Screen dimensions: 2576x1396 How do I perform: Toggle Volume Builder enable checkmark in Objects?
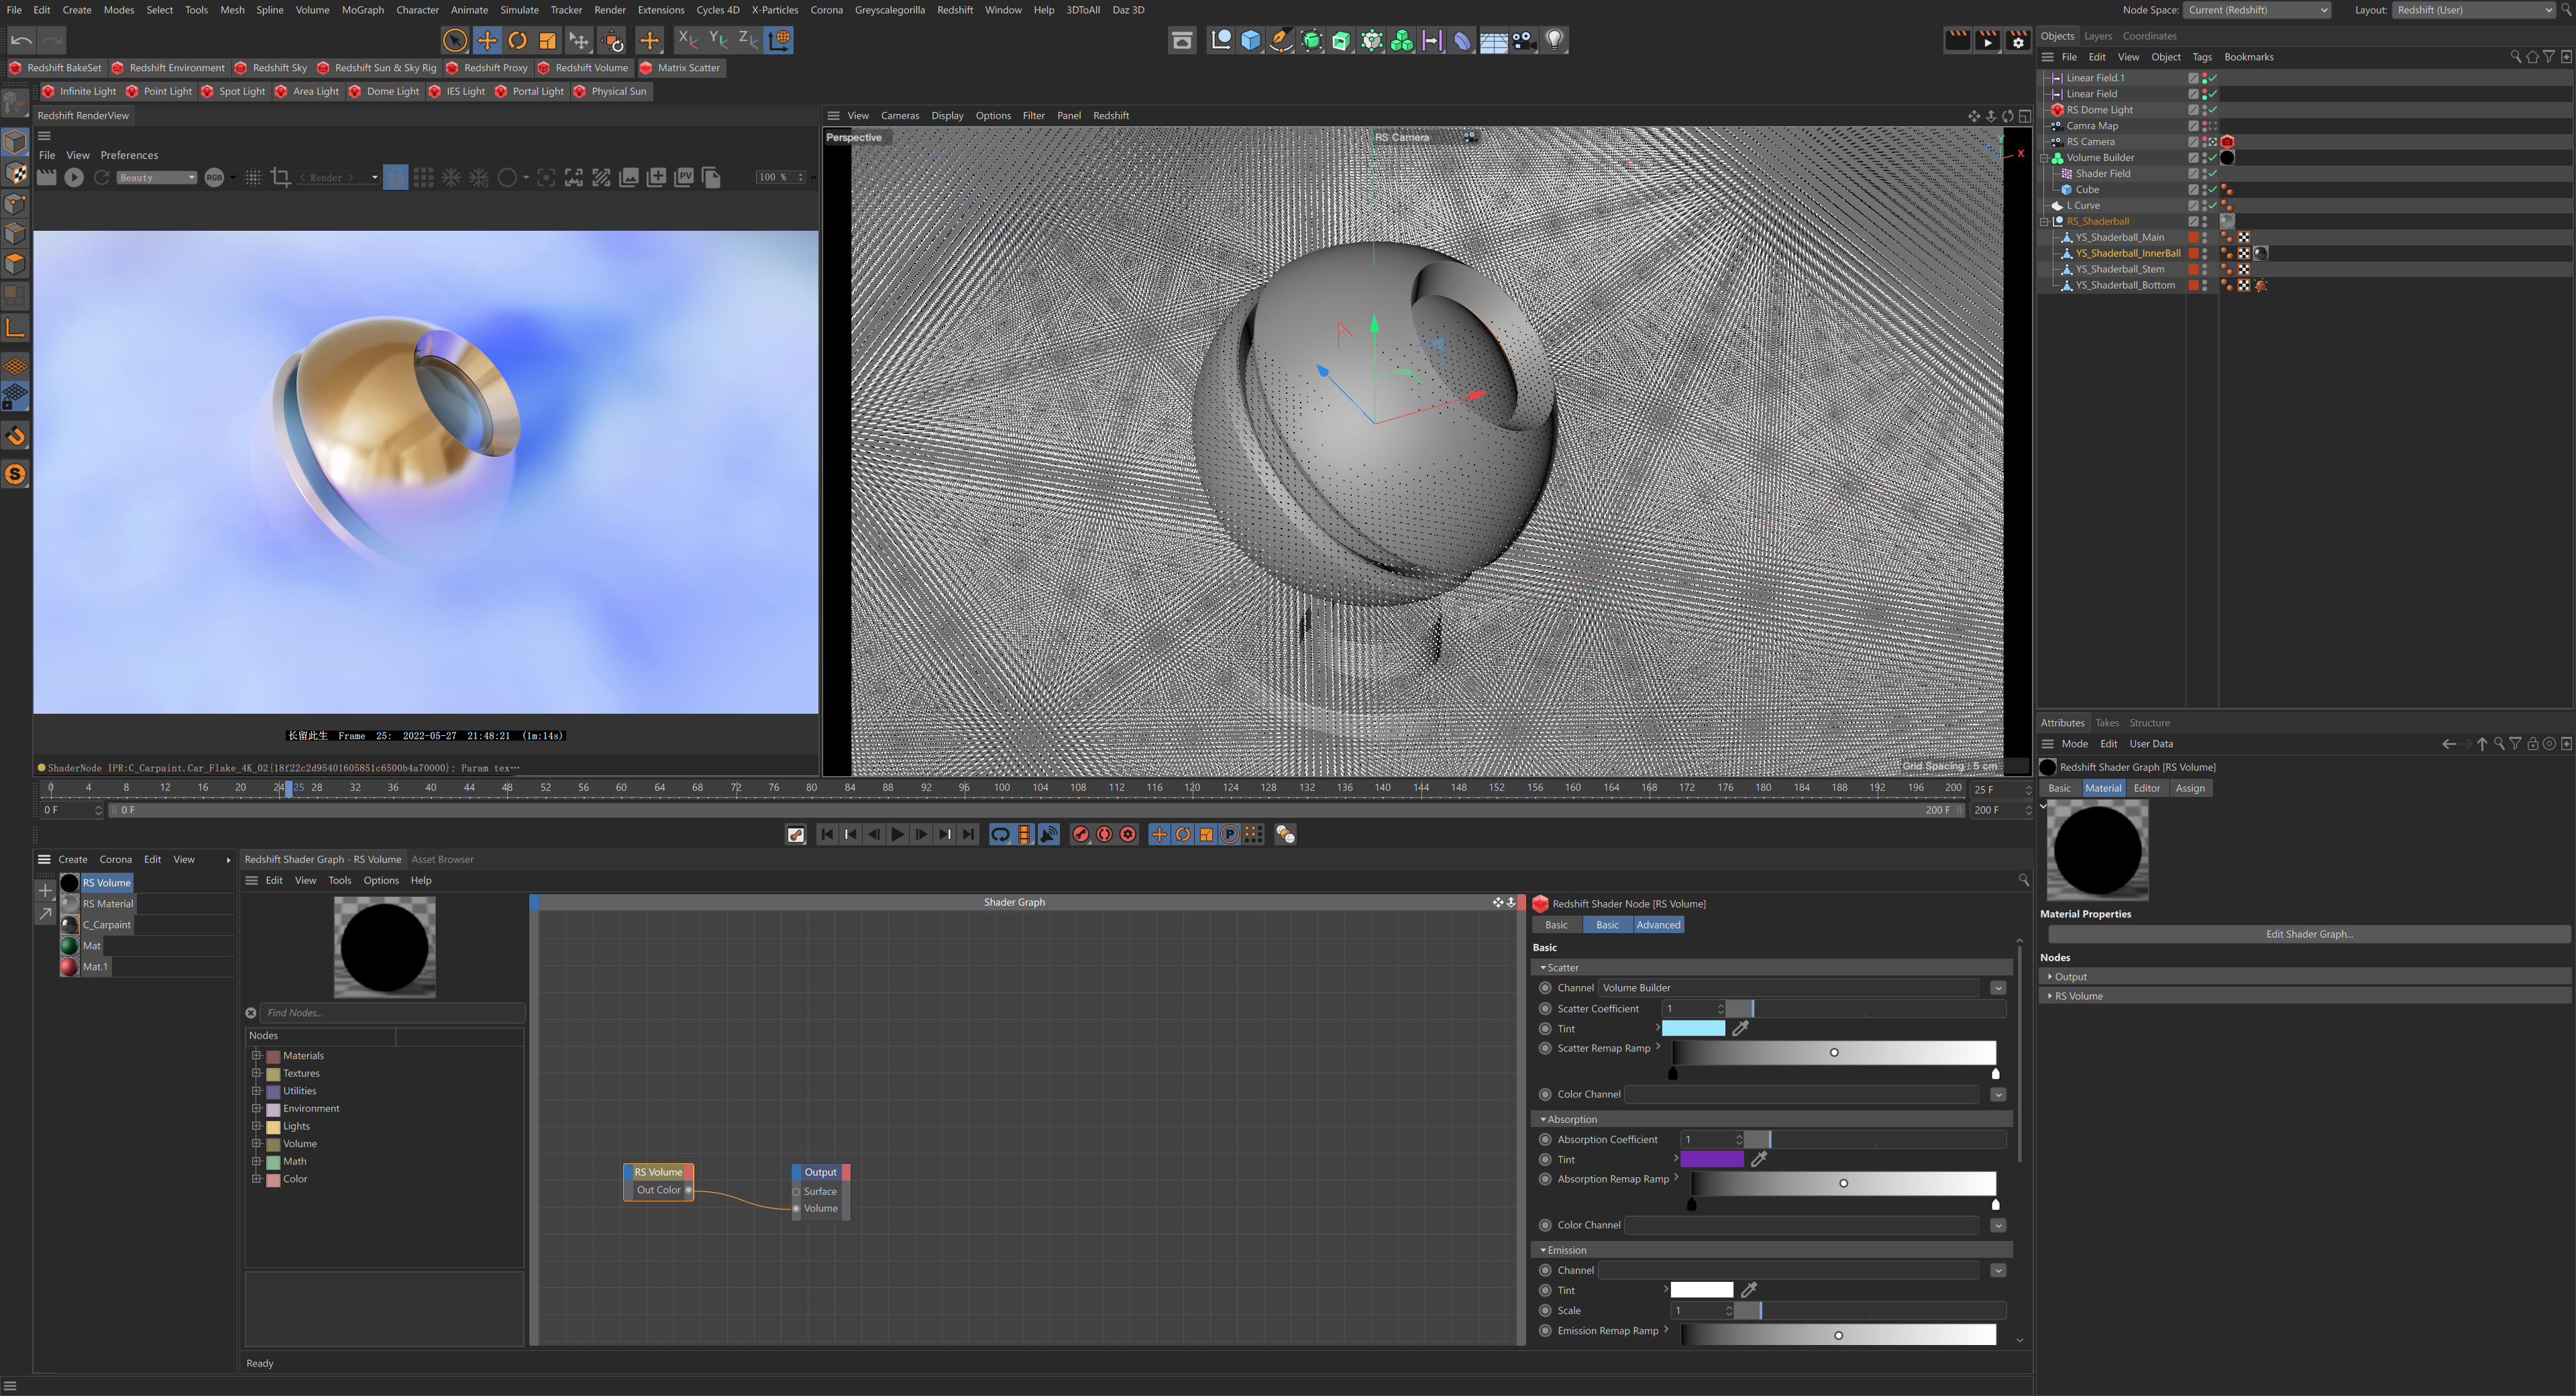pyautogui.click(x=2212, y=158)
